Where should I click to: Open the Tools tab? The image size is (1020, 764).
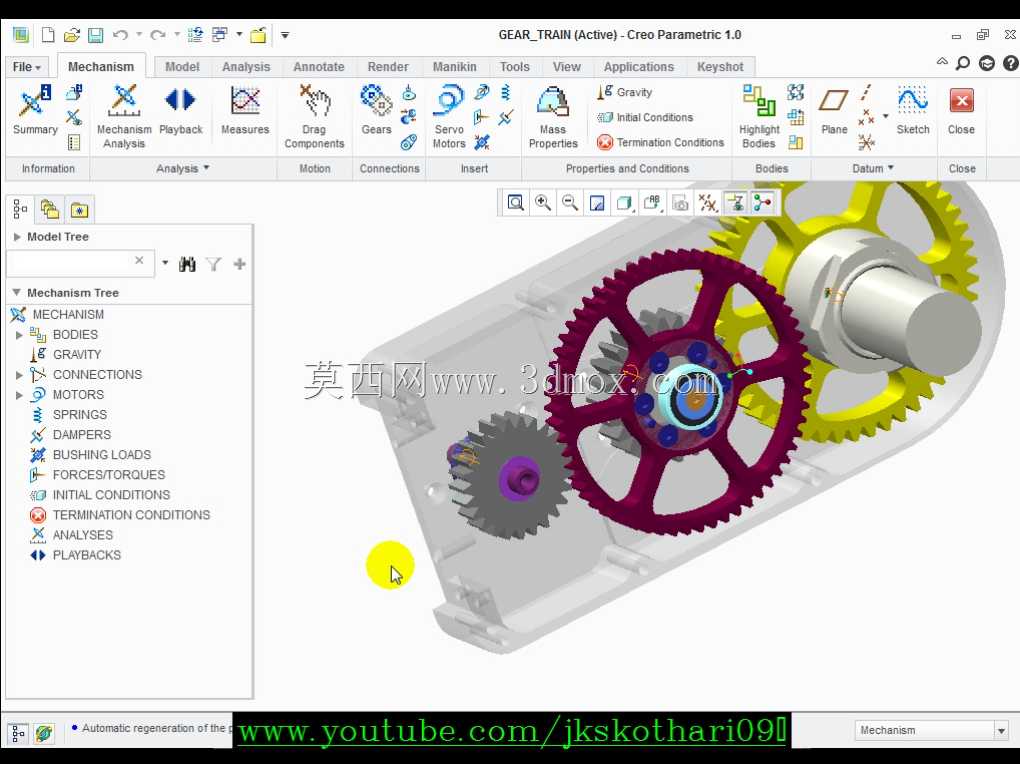[x=515, y=66]
